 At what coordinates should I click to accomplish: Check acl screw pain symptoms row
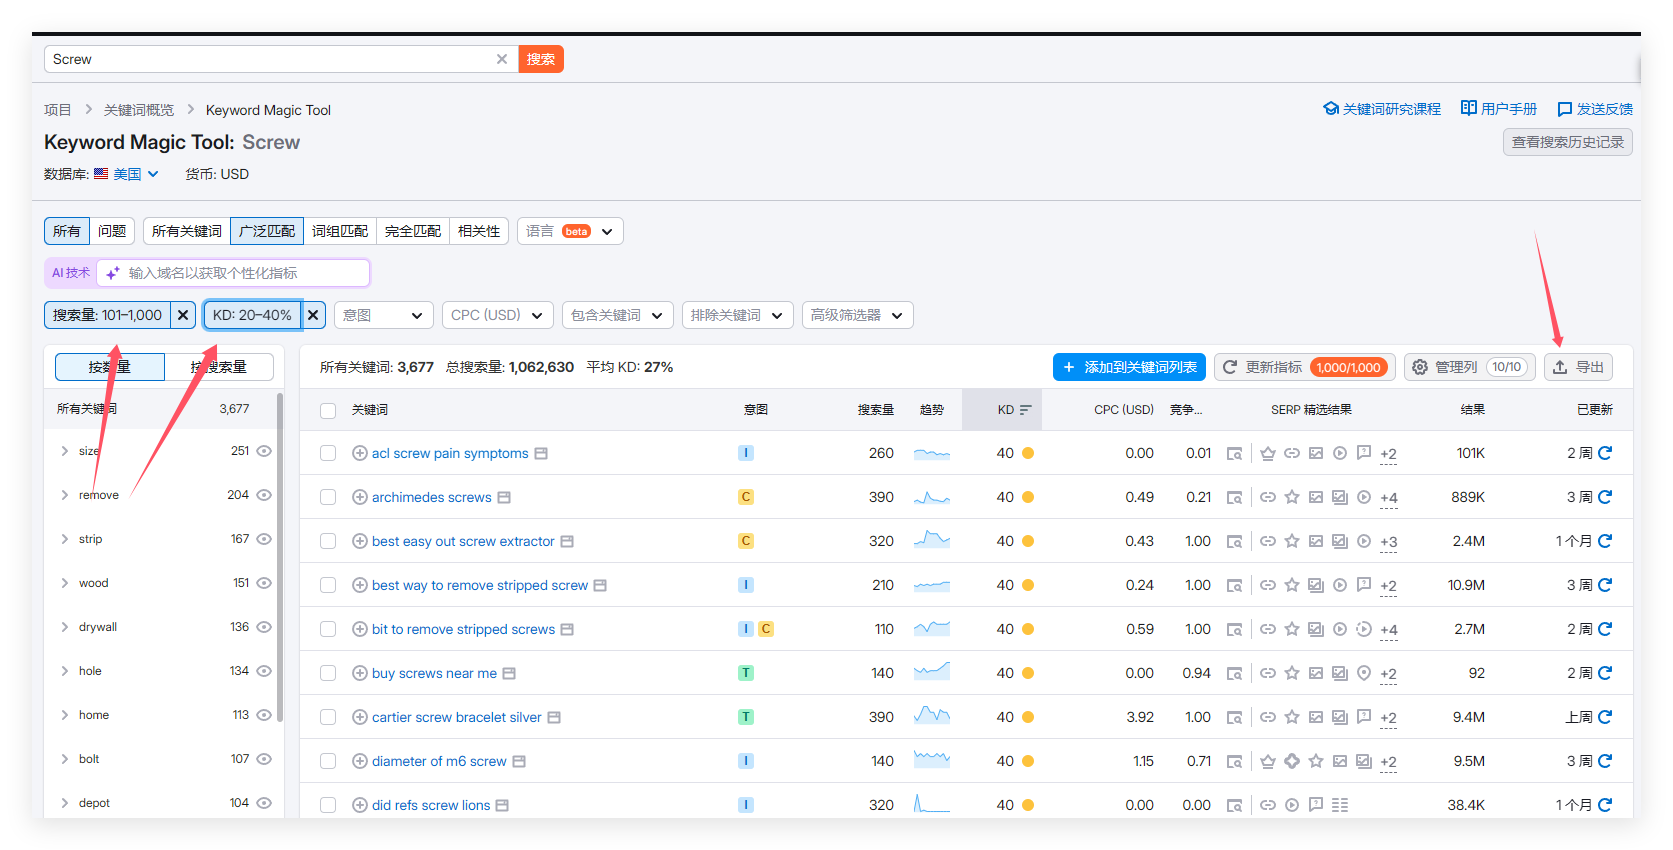[328, 453]
